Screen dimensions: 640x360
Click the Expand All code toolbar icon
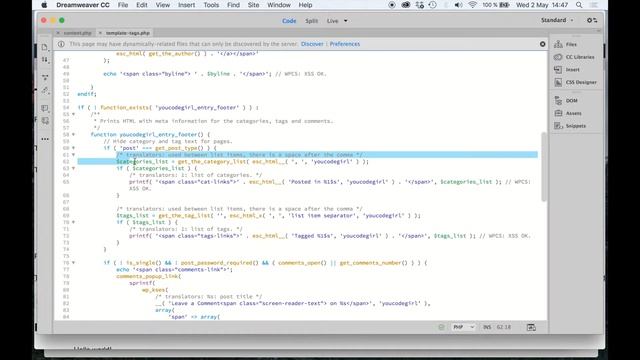(45, 77)
